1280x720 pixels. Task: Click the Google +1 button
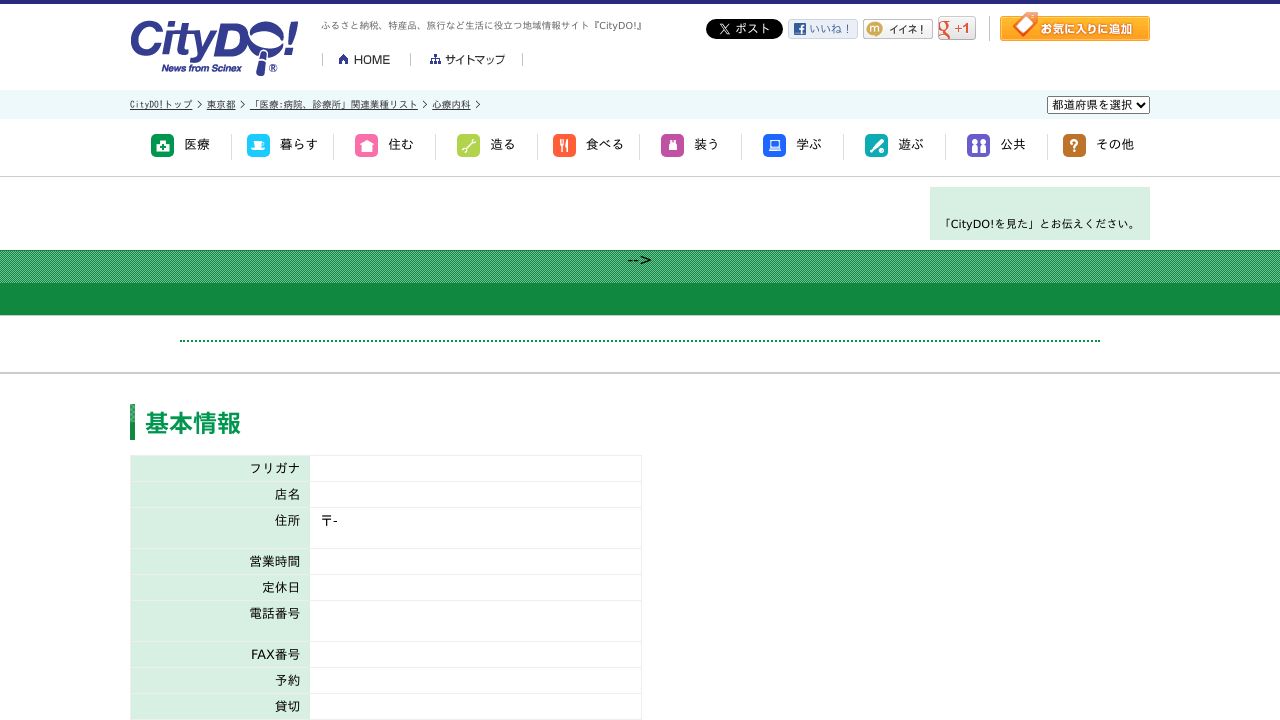pyautogui.click(x=957, y=29)
